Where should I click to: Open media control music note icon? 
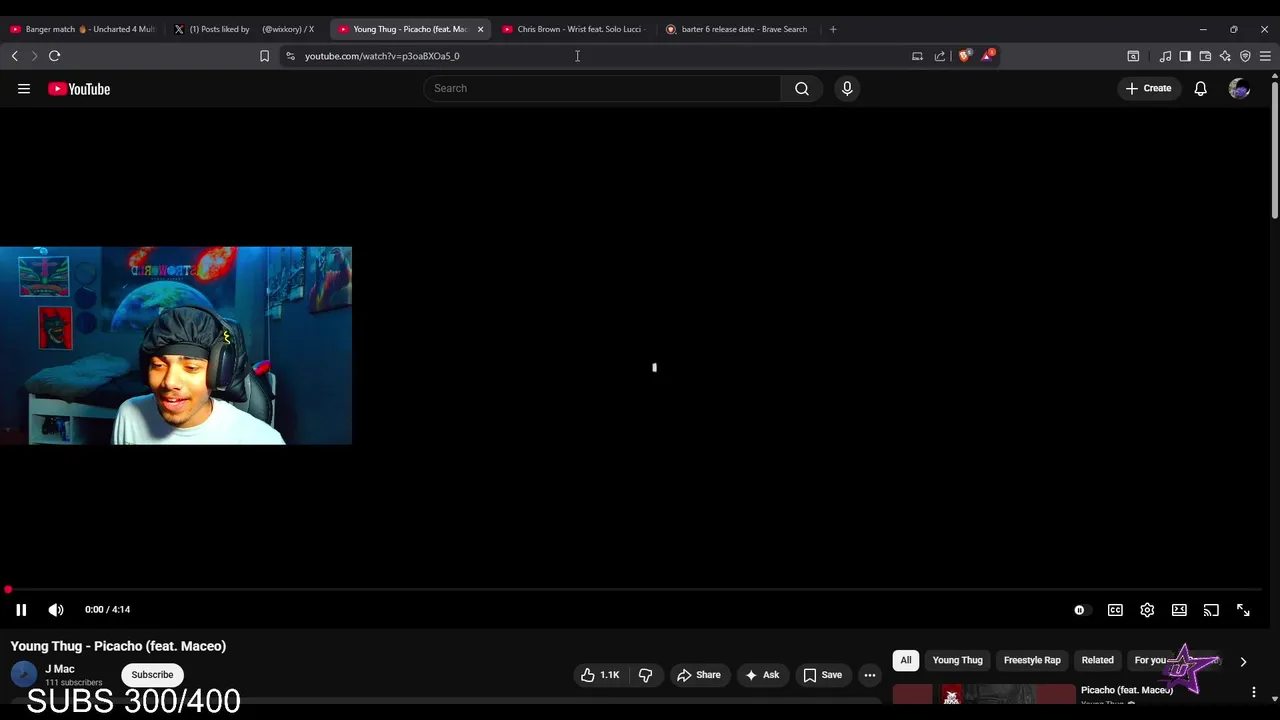(1165, 56)
